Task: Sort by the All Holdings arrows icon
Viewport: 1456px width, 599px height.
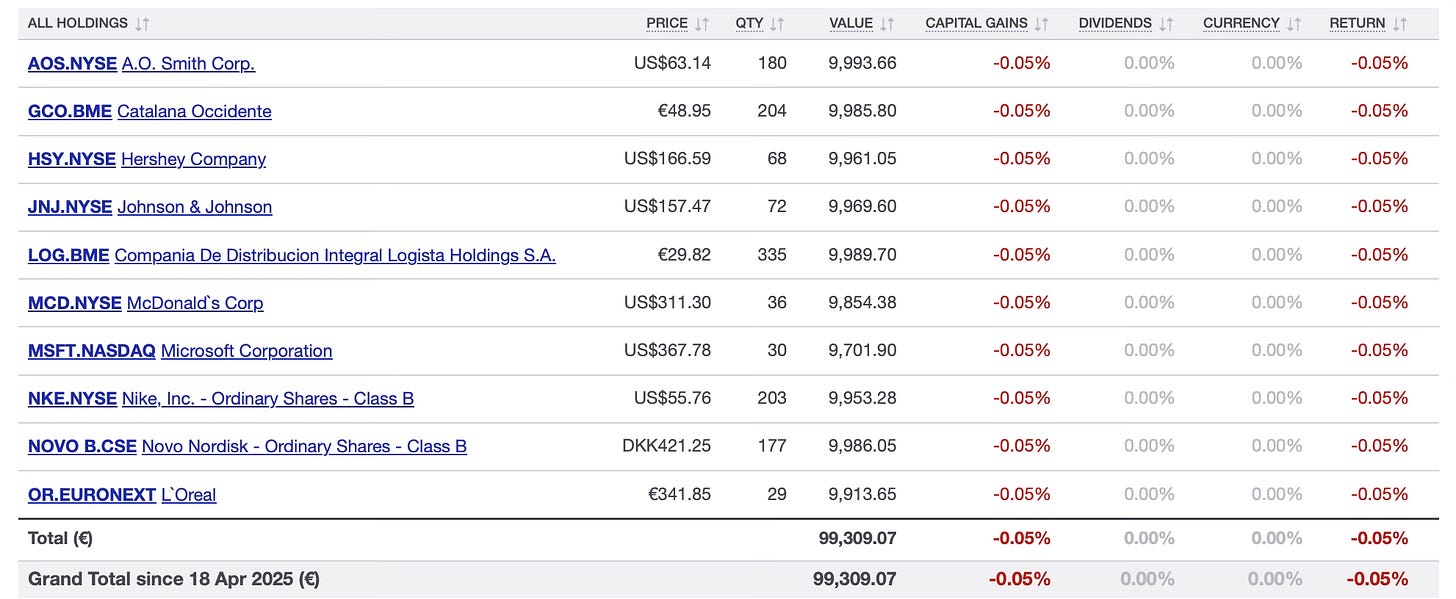Action: click(x=142, y=23)
